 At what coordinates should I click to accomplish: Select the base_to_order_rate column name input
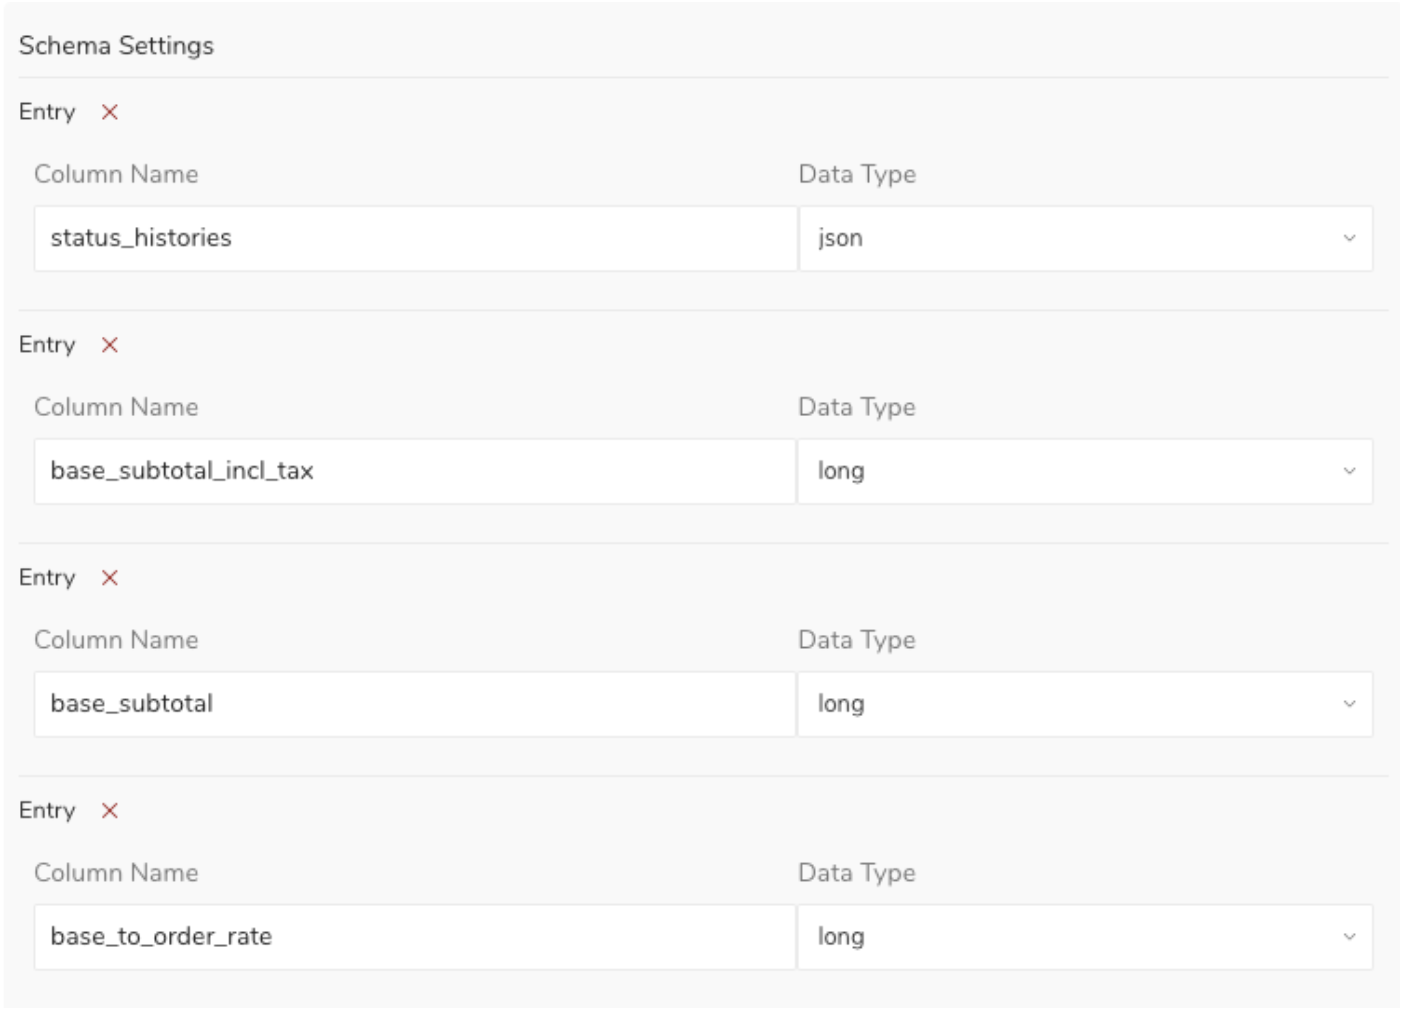pyautogui.click(x=415, y=937)
